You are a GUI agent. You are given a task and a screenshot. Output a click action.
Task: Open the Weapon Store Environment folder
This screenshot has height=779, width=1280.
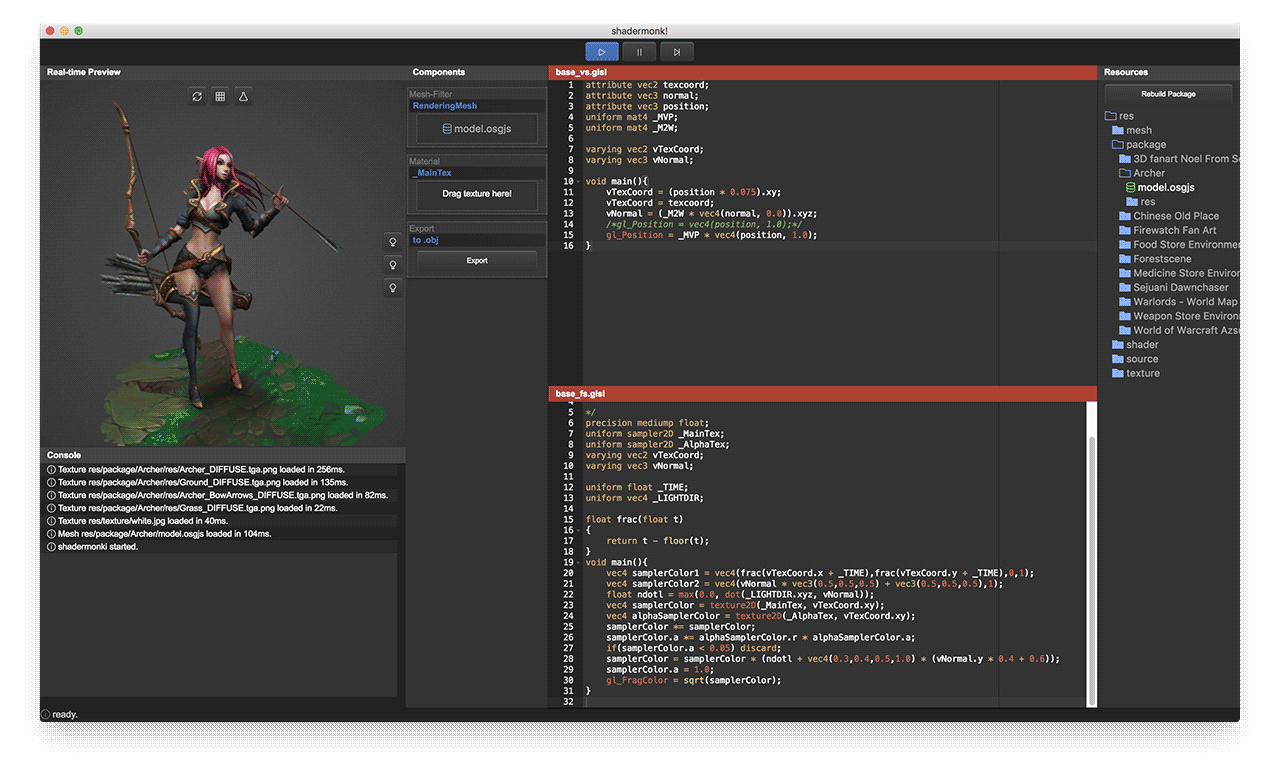pos(1178,316)
